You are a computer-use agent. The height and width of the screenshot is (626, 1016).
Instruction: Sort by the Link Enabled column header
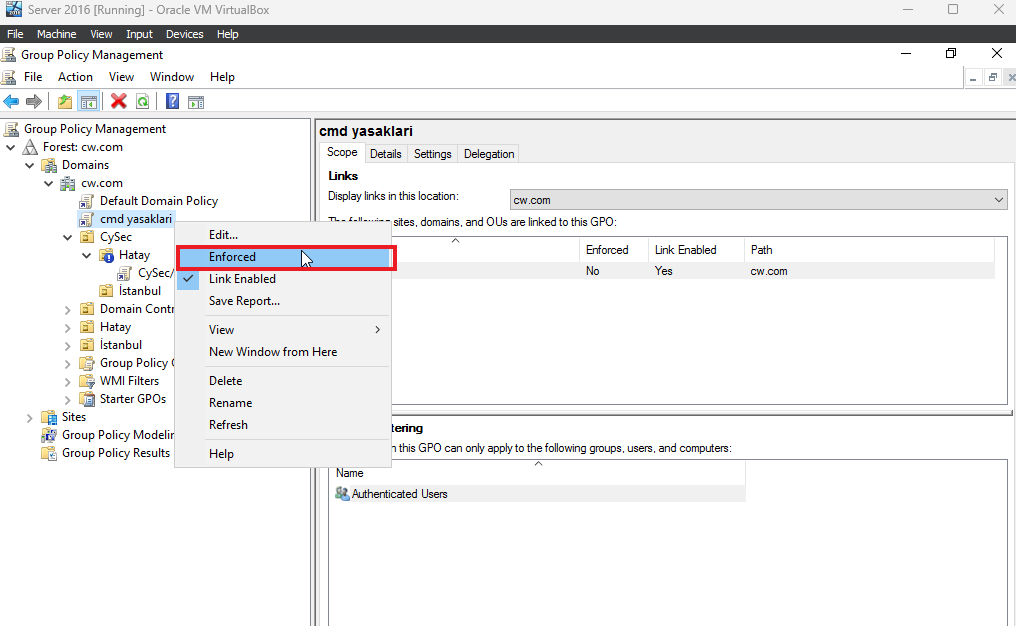click(x=696, y=250)
